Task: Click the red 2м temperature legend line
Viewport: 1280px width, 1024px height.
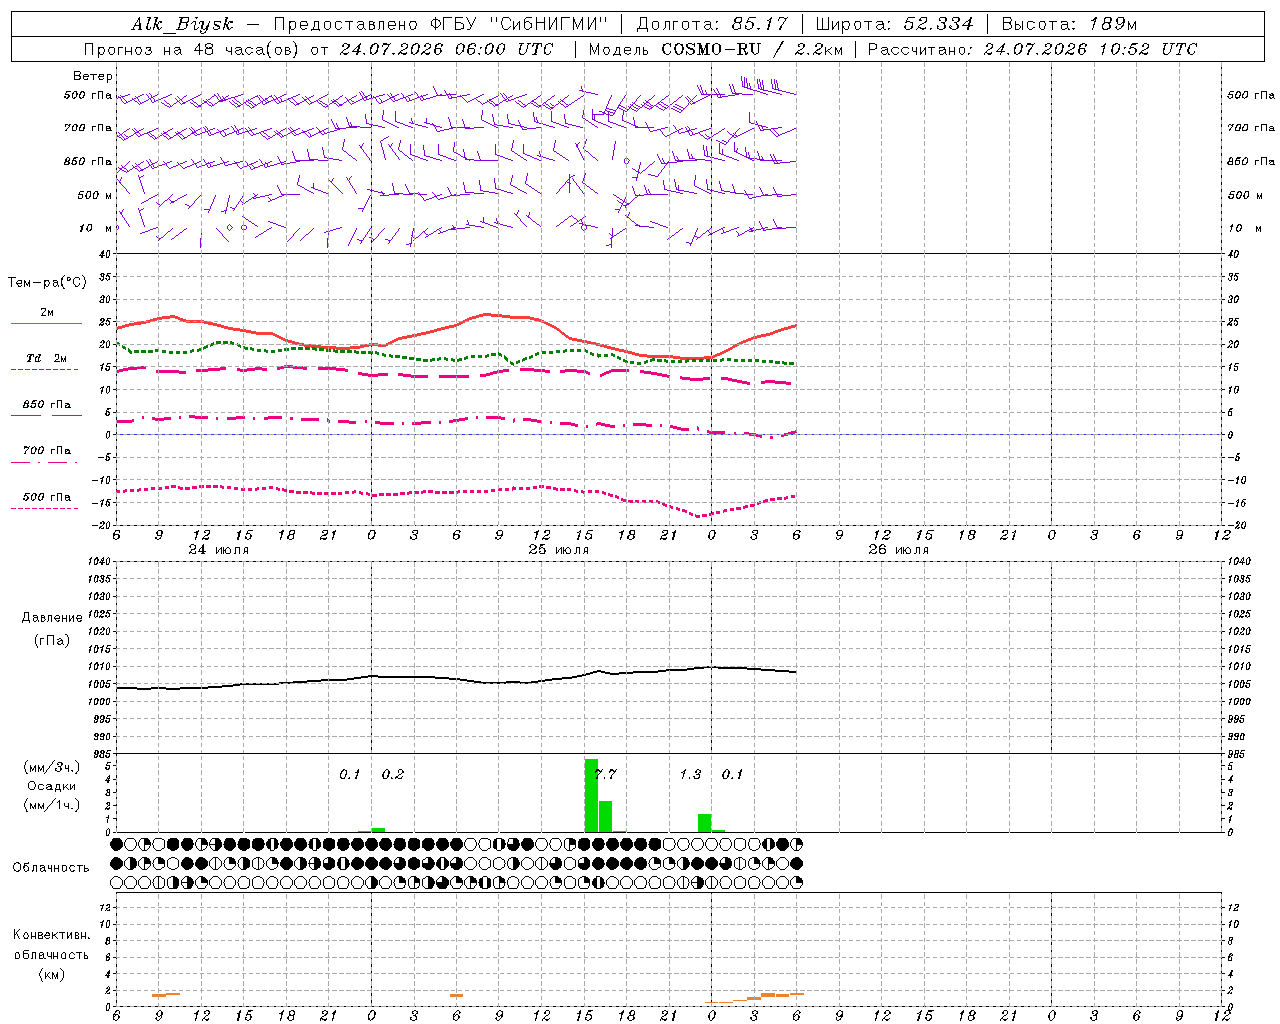Action: [x=46, y=323]
